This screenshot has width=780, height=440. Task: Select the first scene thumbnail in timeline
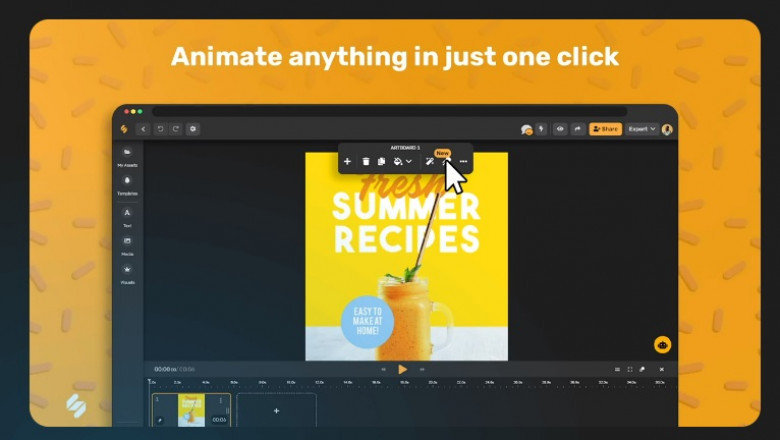191,410
